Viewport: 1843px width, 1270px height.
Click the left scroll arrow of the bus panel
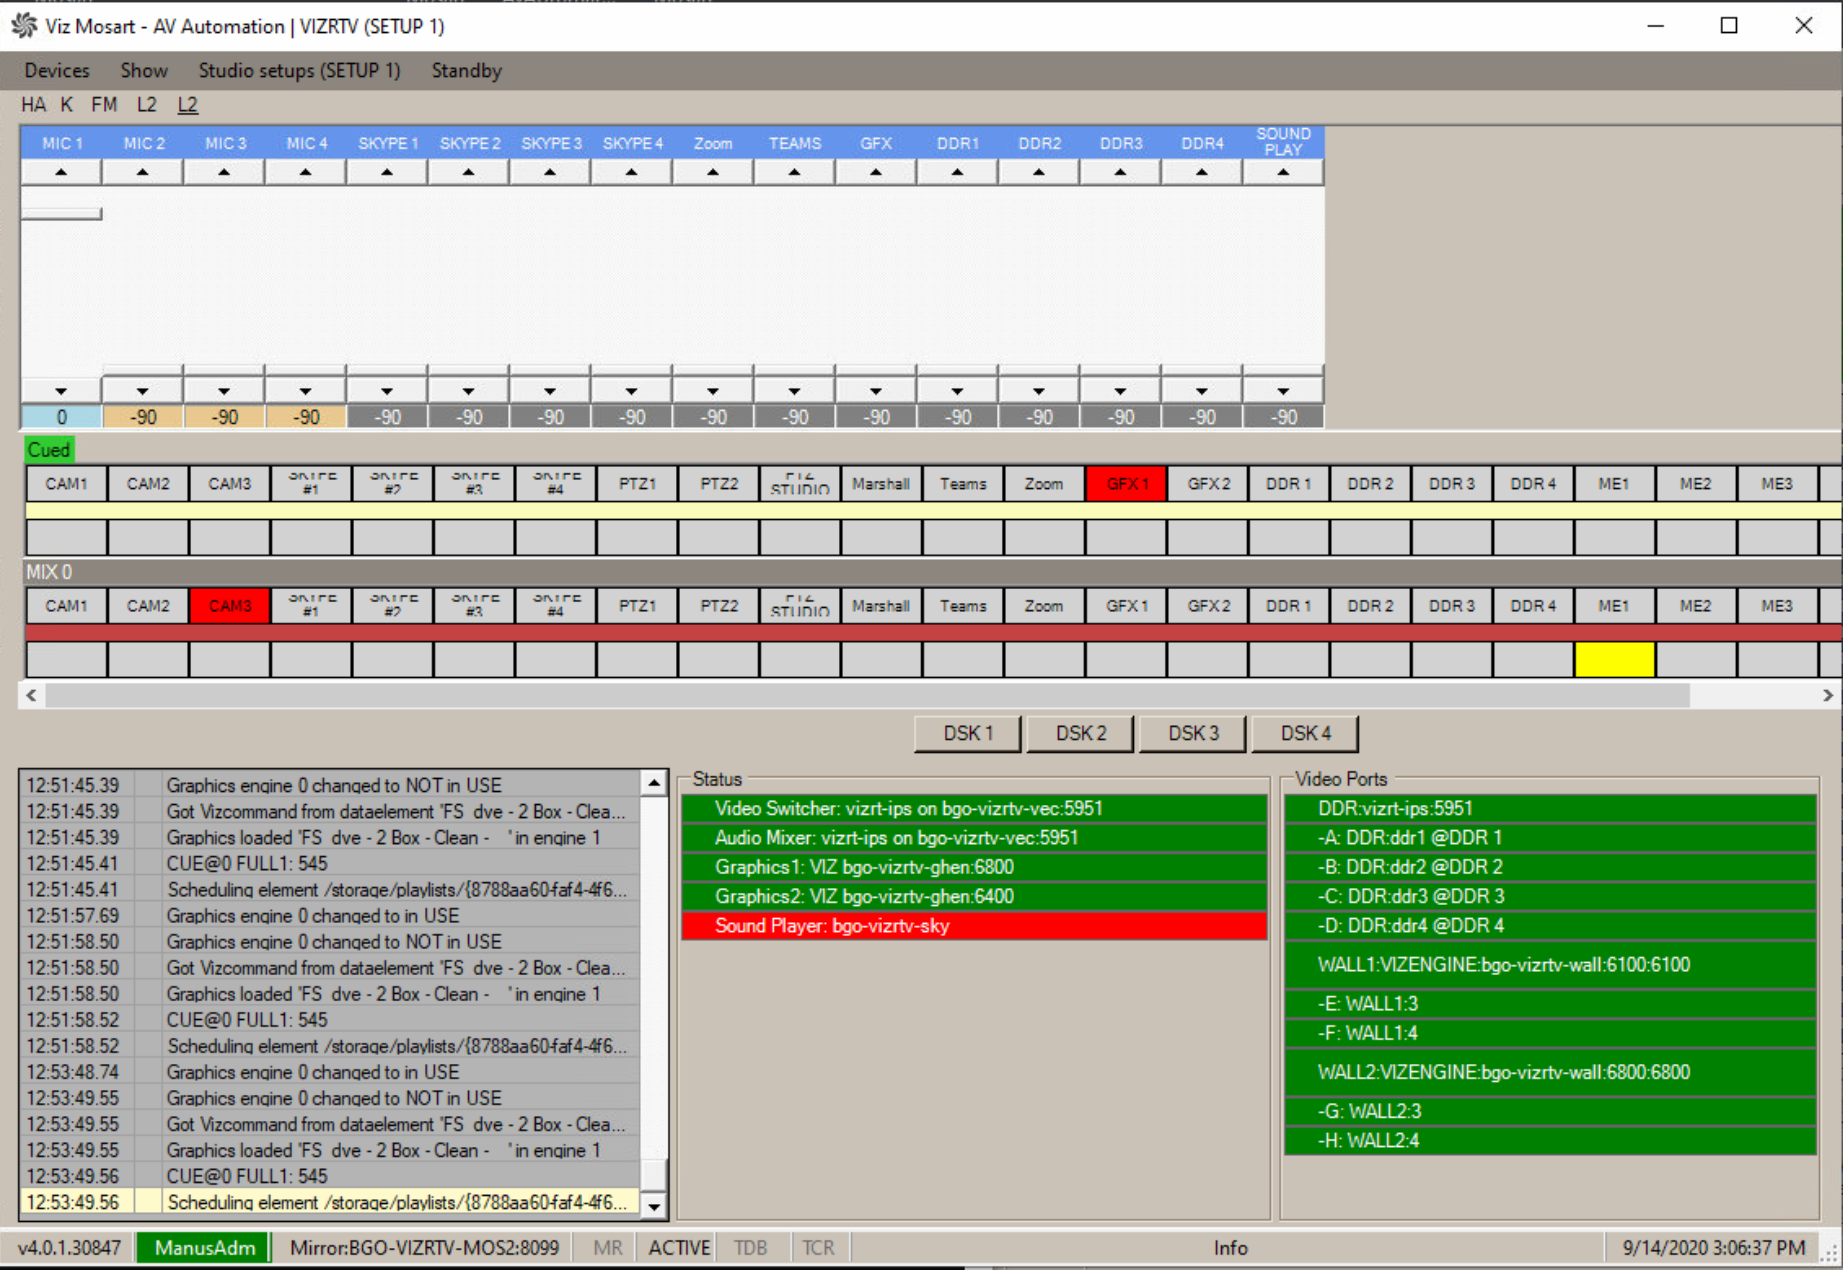pos(29,695)
